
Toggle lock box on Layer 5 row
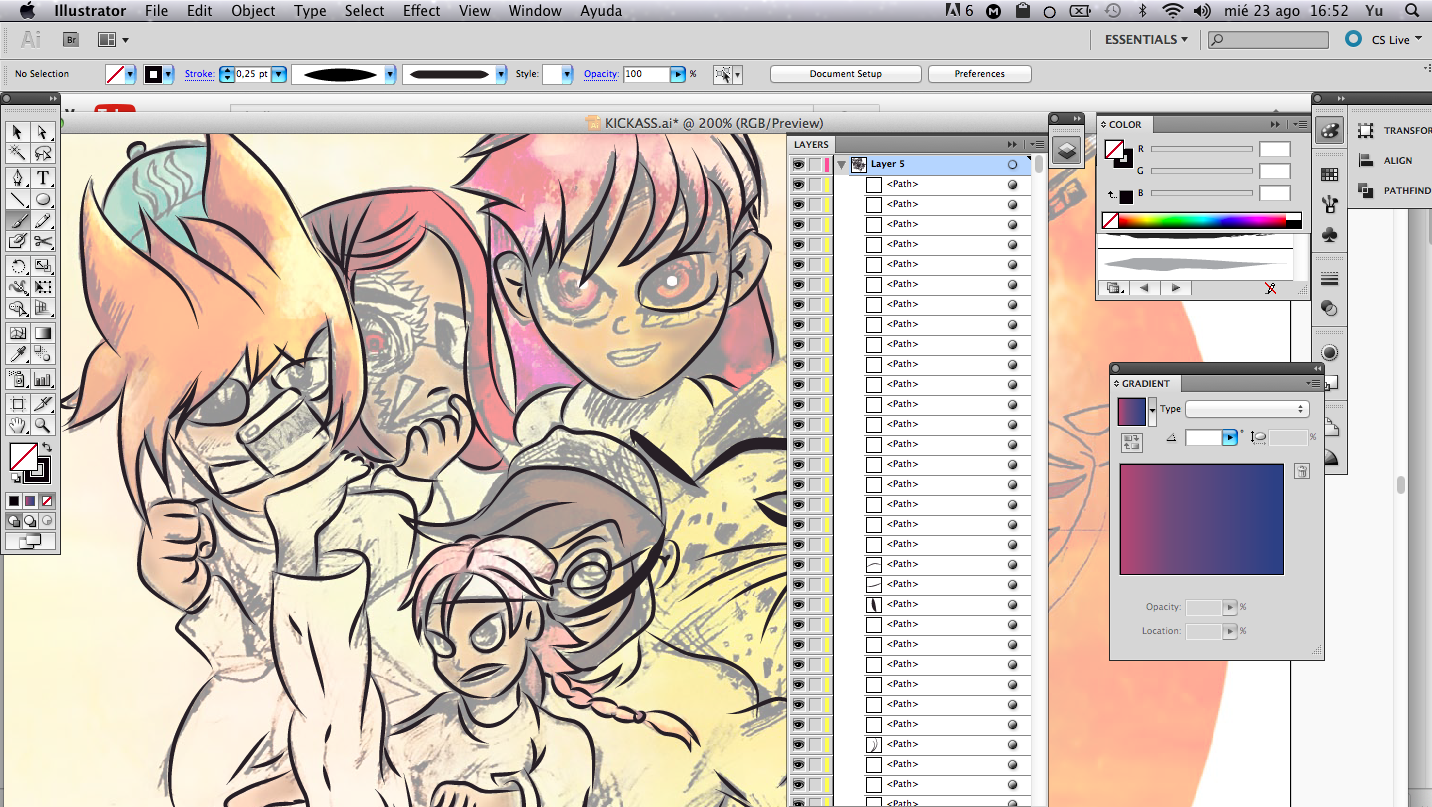point(815,164)
